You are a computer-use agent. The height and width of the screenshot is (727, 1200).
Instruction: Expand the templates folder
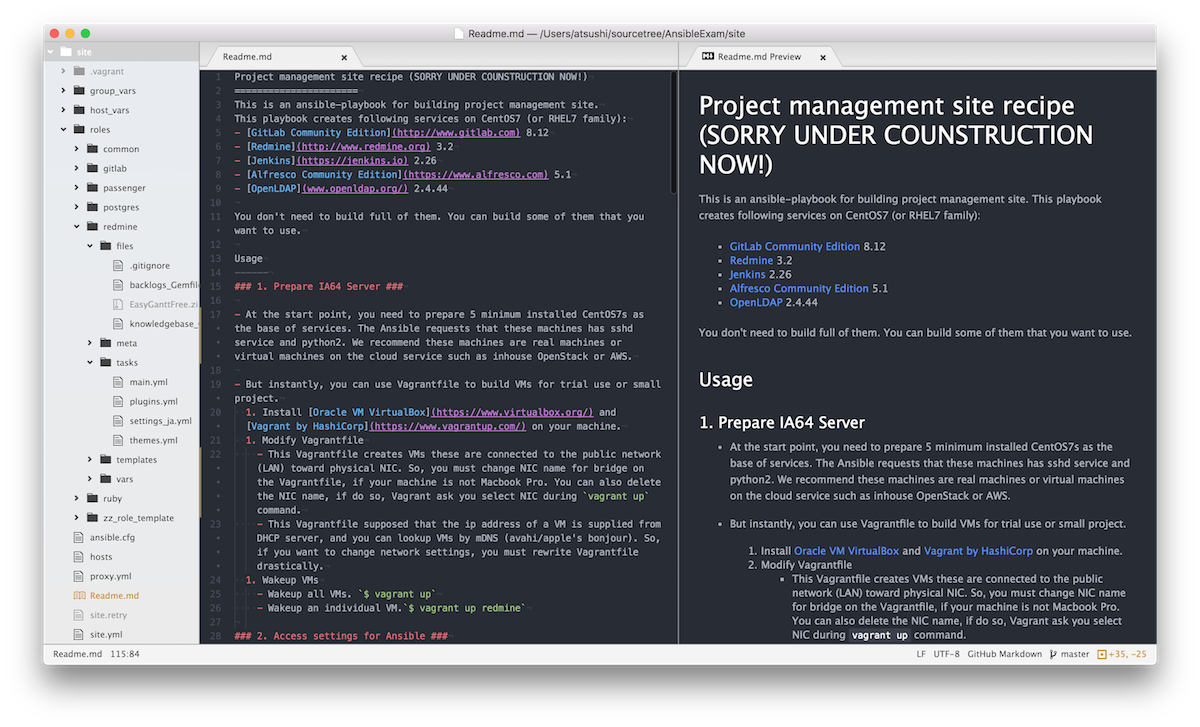[90, 460]
